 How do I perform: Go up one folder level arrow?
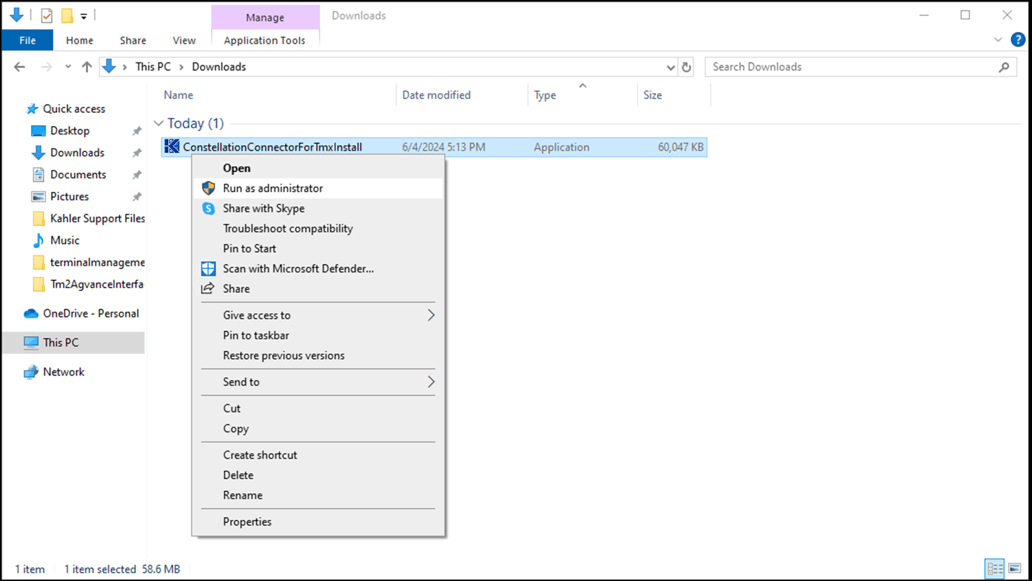coord(87,67)
